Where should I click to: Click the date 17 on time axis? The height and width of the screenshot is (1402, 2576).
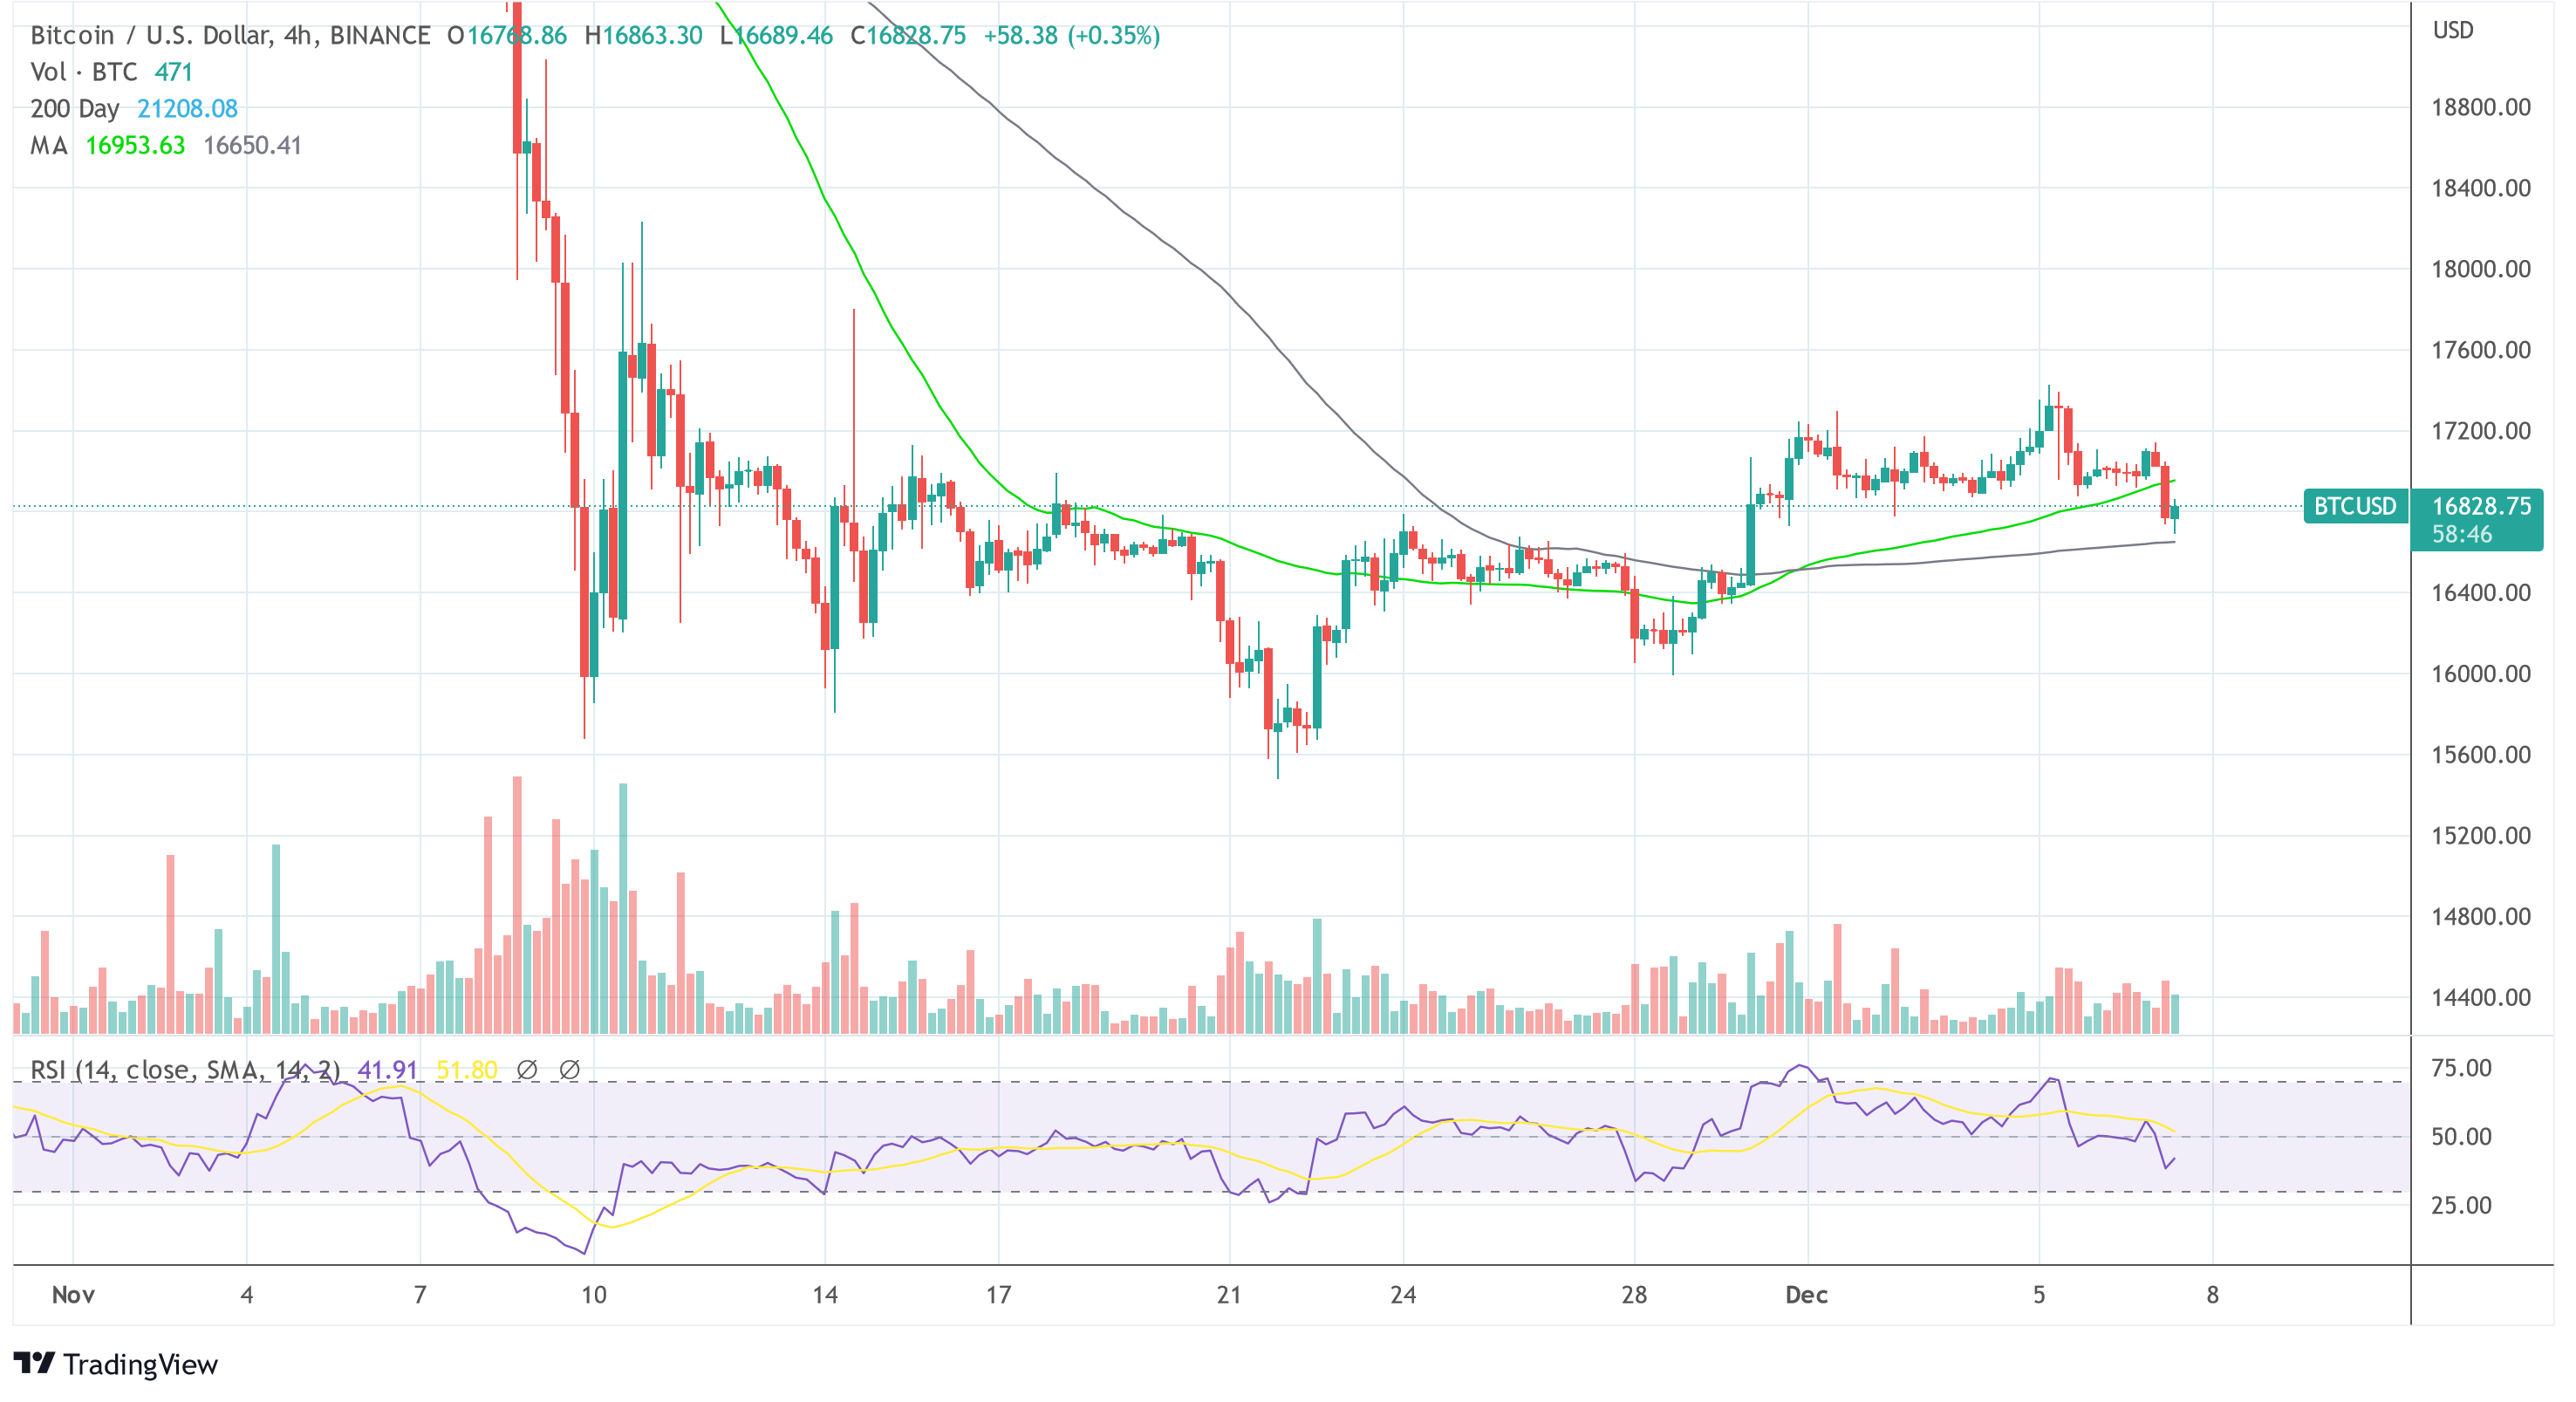(998, 1296)
